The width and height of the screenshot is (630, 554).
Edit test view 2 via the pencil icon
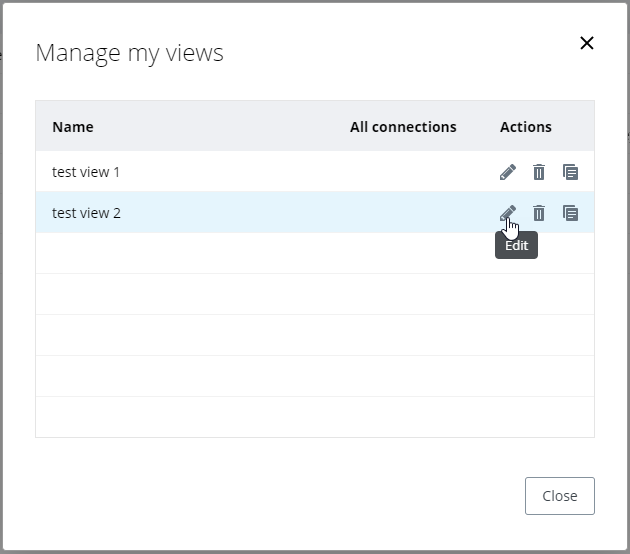click(x=508, y=213)
